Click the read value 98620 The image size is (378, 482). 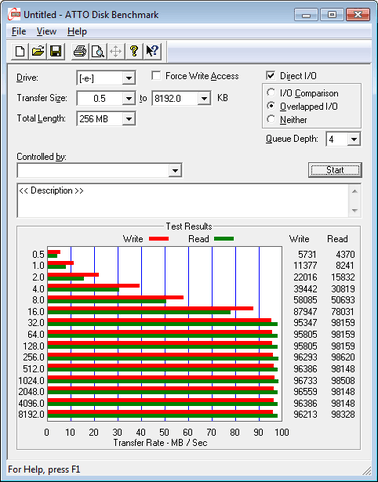tap(343, 357)
